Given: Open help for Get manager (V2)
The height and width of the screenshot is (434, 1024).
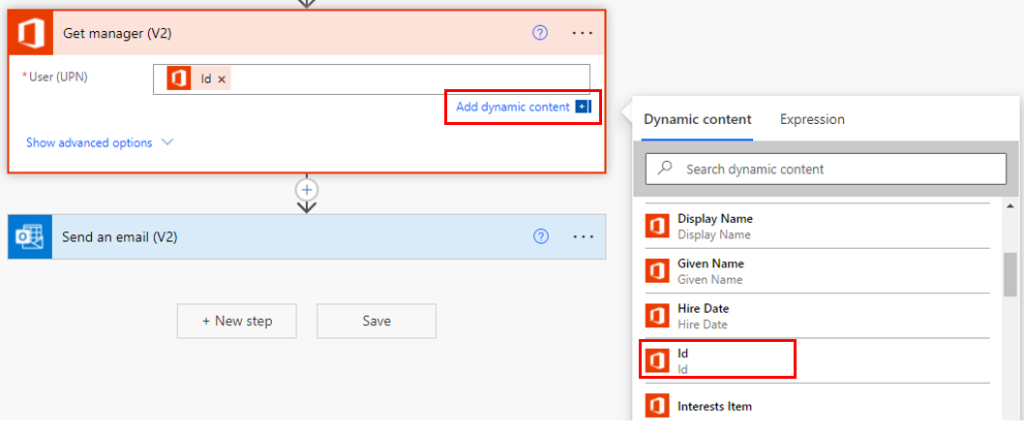Looking at the screenshot, I should tap(540, 33).
